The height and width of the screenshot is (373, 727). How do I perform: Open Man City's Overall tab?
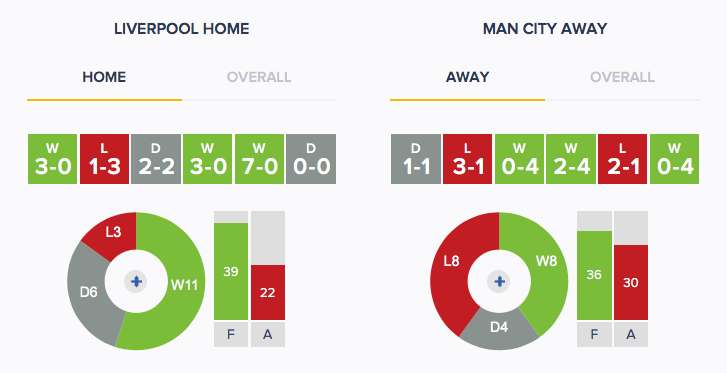click(x=622, y=77)
